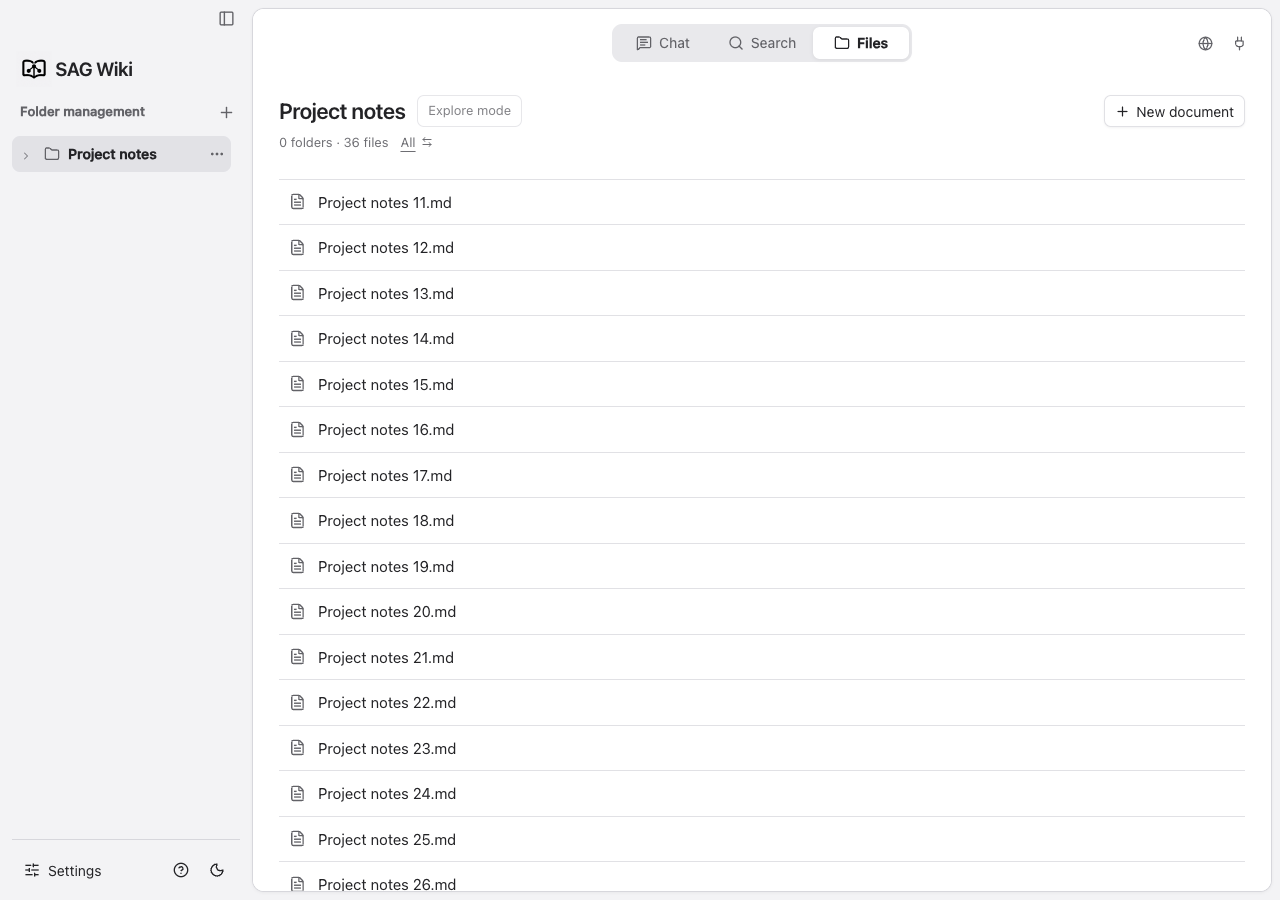The height and width of the screenshot is (900, 1280).
Task: Select Project notes folder in sidebar
Action: [x=121, y=154]
